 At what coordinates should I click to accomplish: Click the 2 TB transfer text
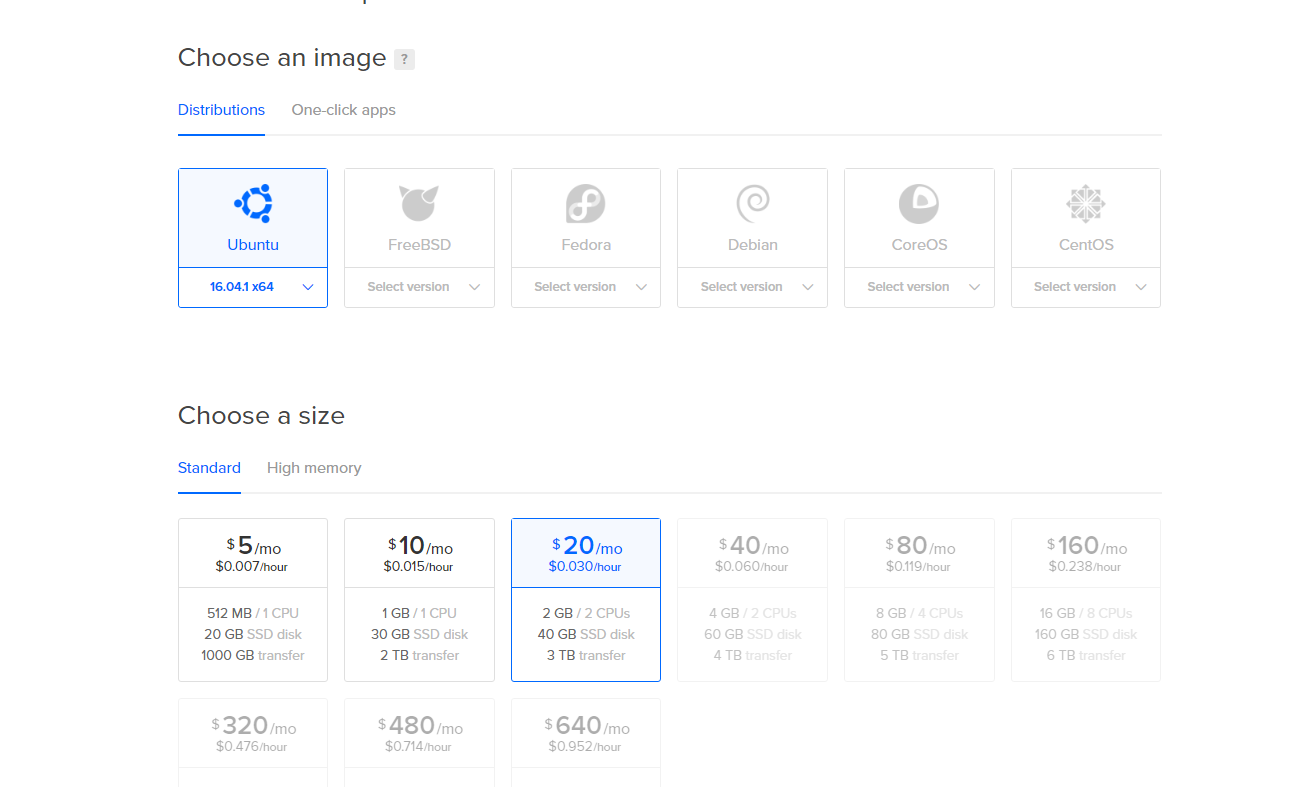point(419,656)
